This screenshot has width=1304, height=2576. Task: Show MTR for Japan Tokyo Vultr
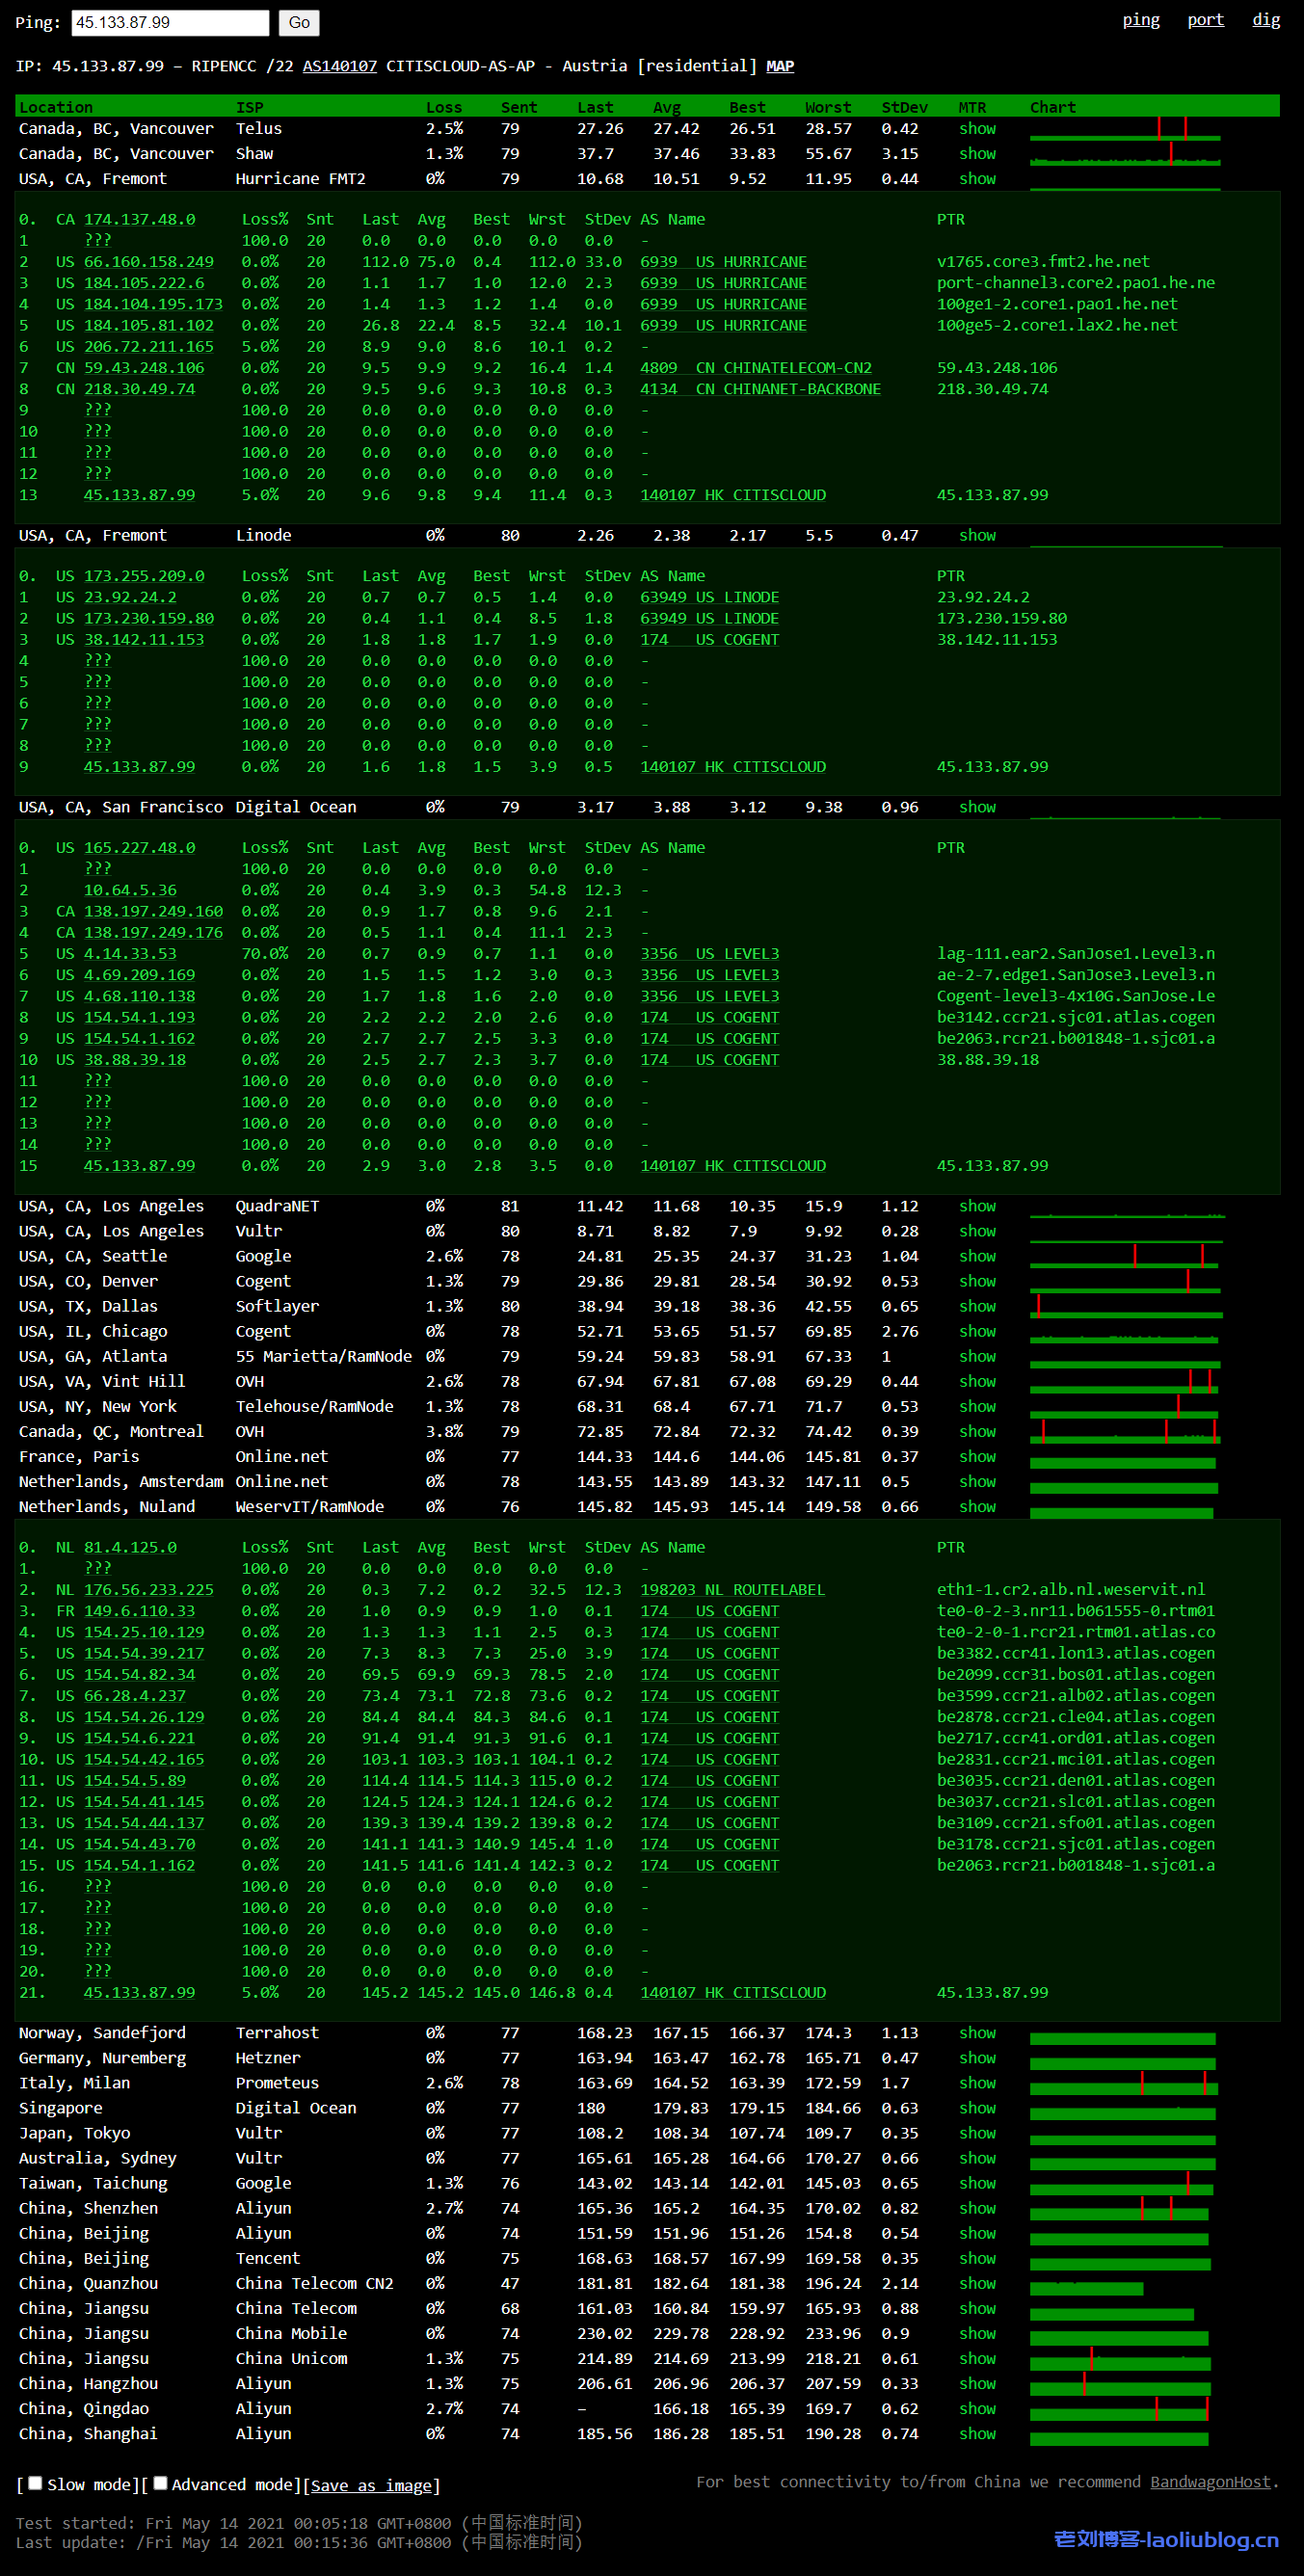(977, 2132)
